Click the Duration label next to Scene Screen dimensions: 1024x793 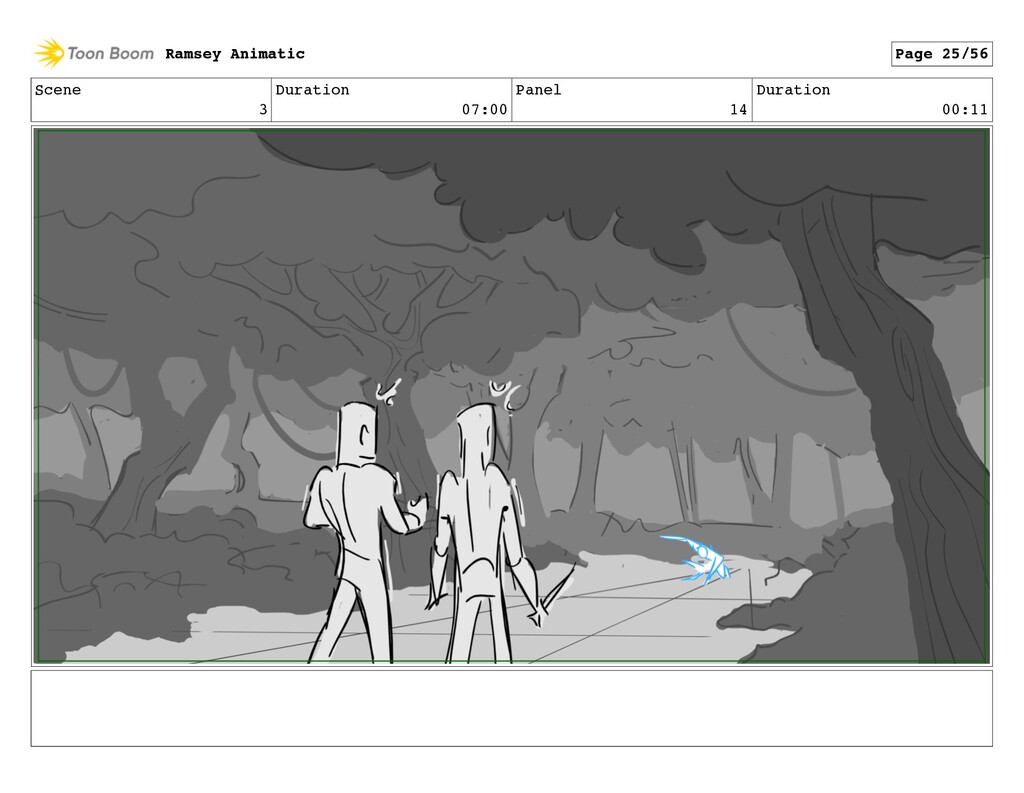click(x=312, y=89)
